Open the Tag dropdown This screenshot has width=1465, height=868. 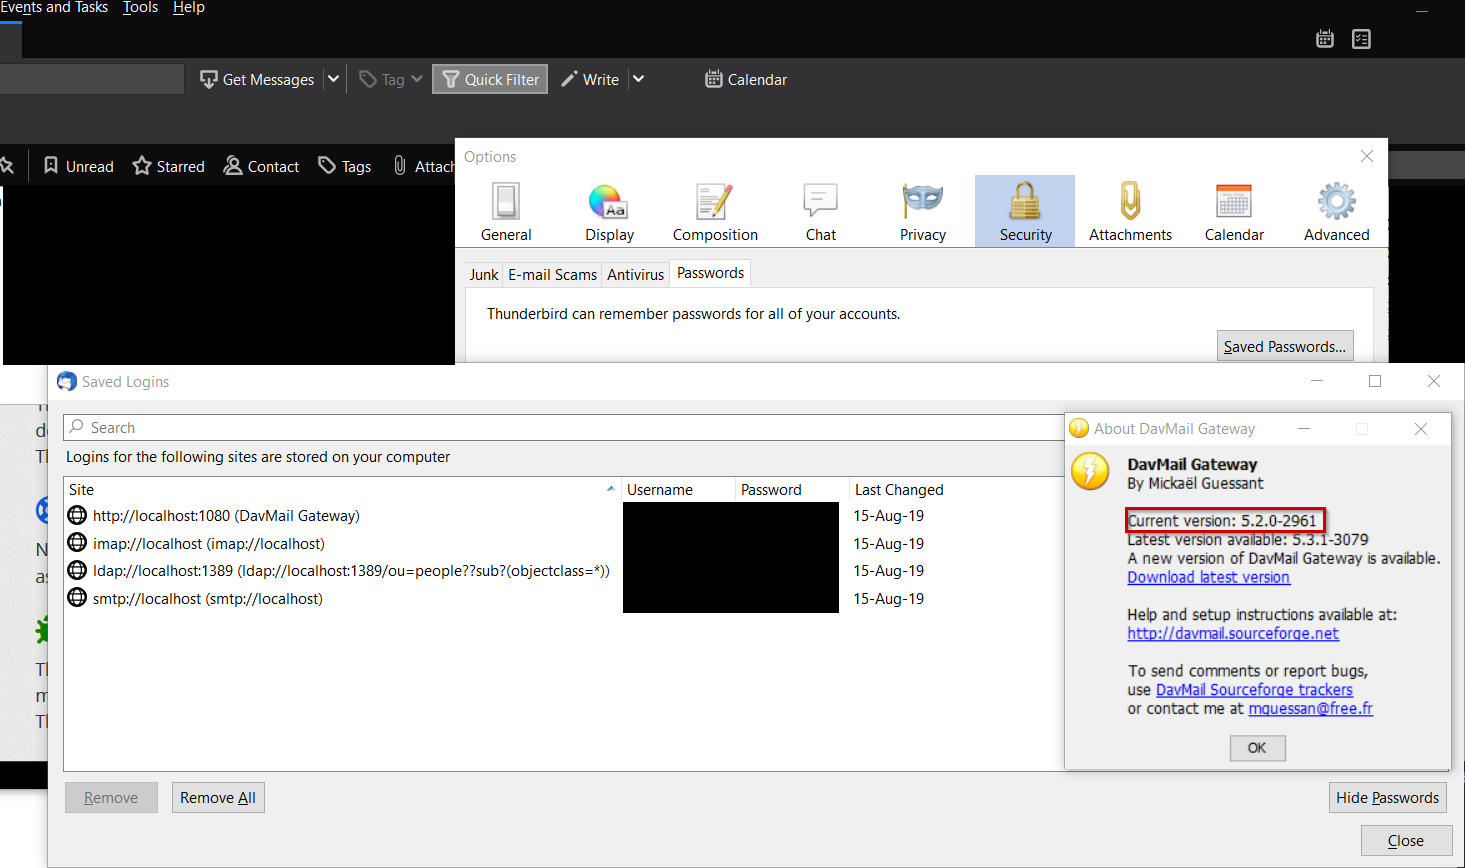416,78
